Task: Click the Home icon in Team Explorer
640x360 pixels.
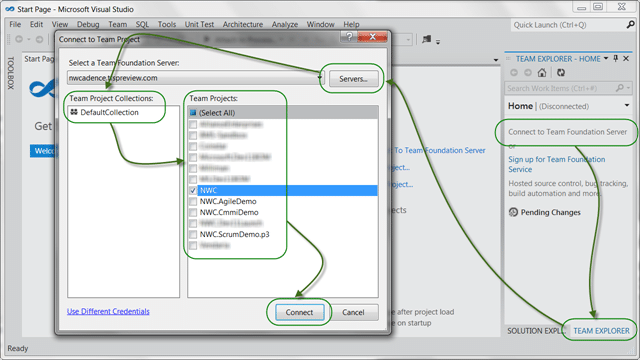Action: 542,73
